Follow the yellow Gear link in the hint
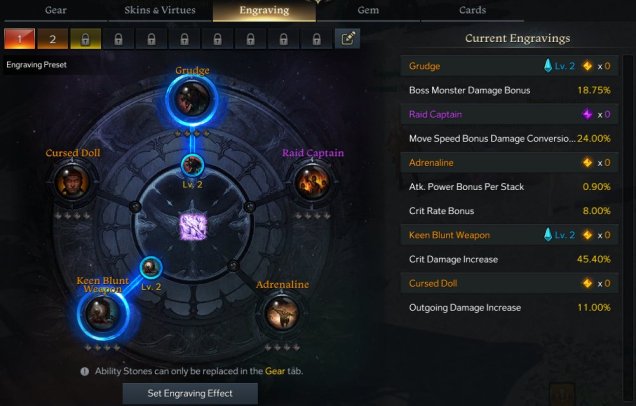Screen dimensions: 636x406 [x=275, y=371]
